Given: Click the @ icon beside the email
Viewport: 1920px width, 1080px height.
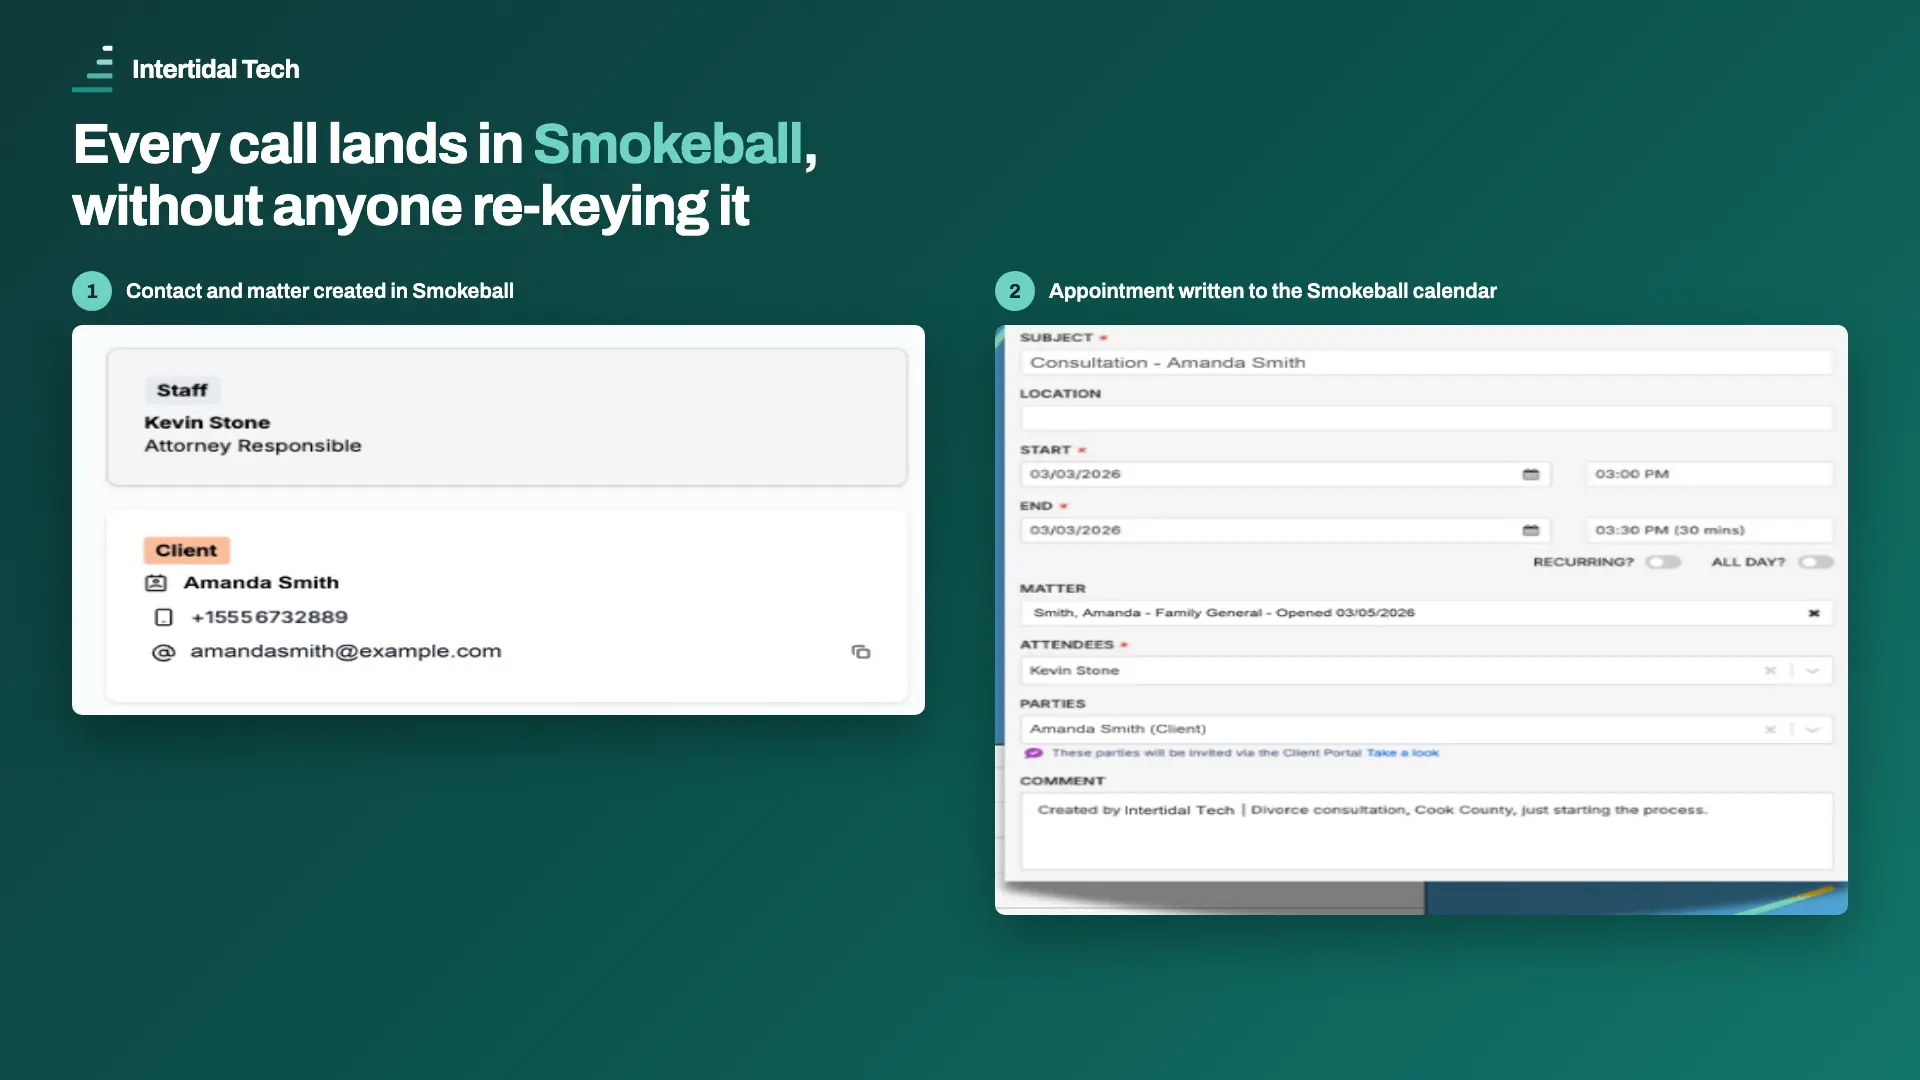Looking at the screenshot, I should (163, 653).
